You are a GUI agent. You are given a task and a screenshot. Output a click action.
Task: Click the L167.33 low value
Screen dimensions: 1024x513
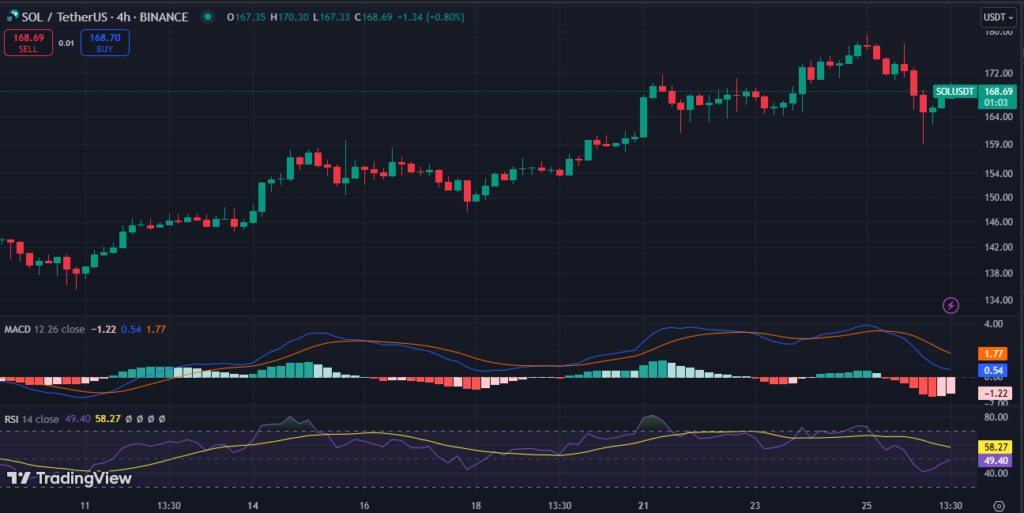coord(332,17)
